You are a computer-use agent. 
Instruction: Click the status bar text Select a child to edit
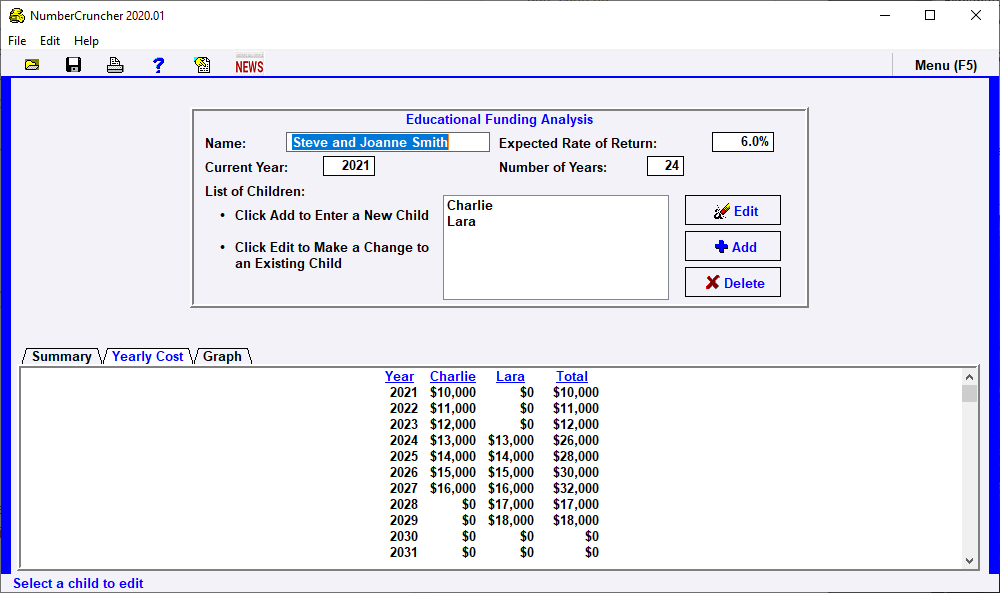pyautogui.click(x=78, y=583)
